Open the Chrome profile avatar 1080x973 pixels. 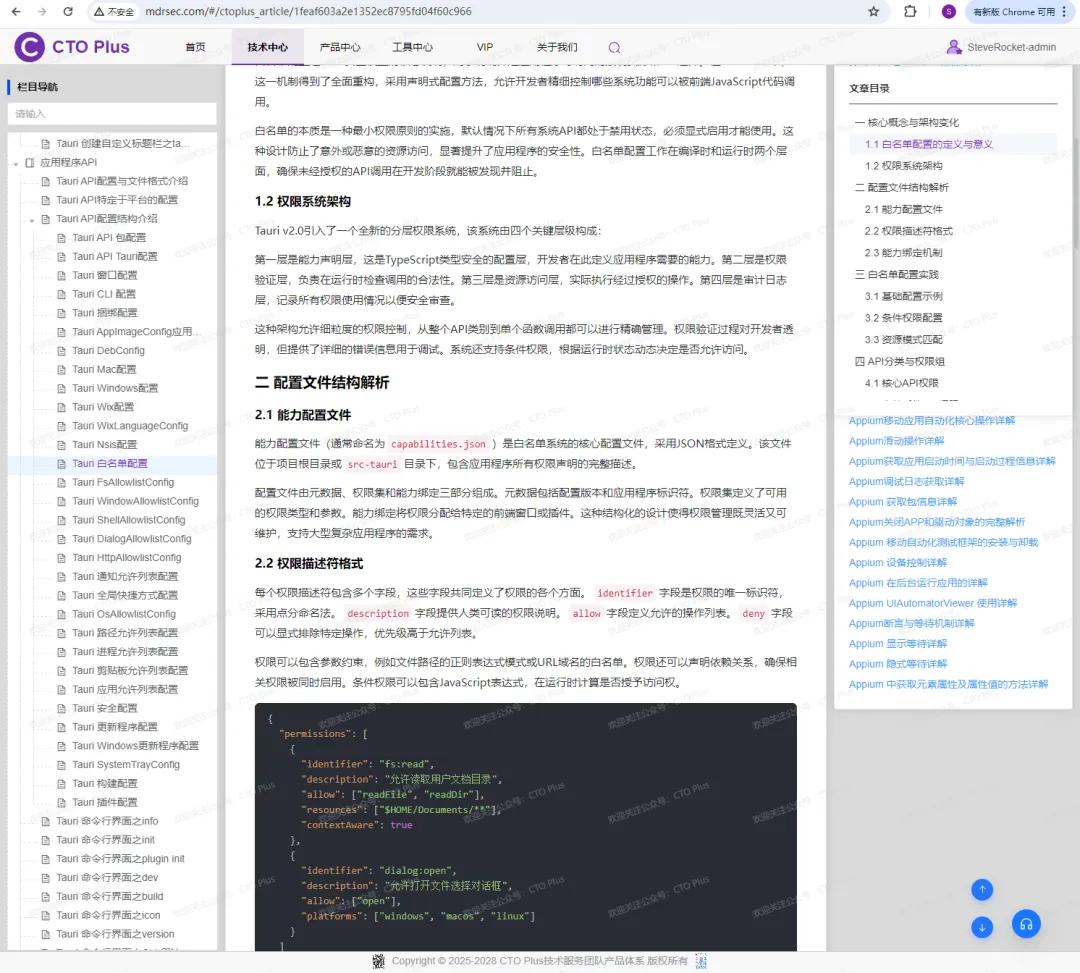click(948, 12)
